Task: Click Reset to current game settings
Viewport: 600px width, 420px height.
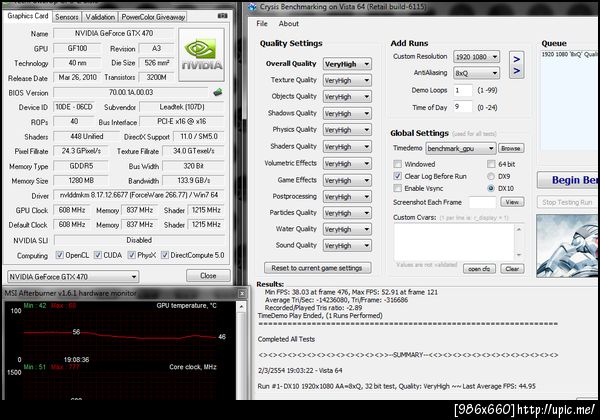Action: 317,268
